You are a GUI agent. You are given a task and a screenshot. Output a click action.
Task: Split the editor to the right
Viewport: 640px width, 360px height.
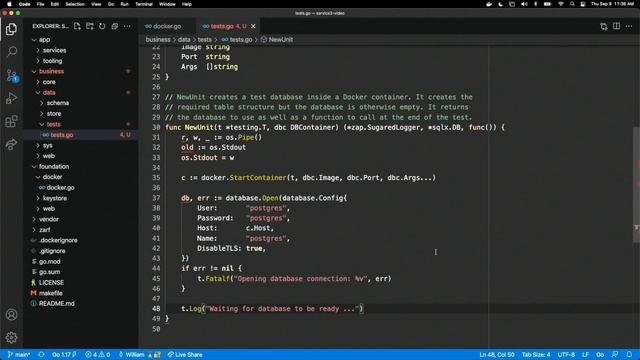pyautogui.click(x=616, y=26)
